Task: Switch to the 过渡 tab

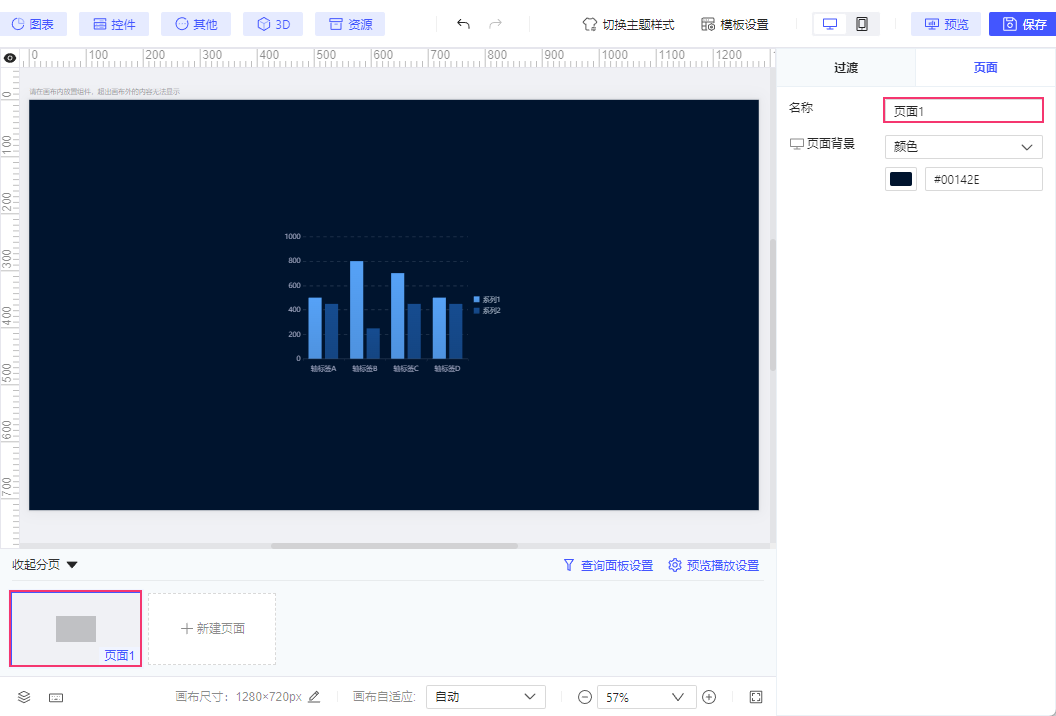Action: tap(846, 67)
